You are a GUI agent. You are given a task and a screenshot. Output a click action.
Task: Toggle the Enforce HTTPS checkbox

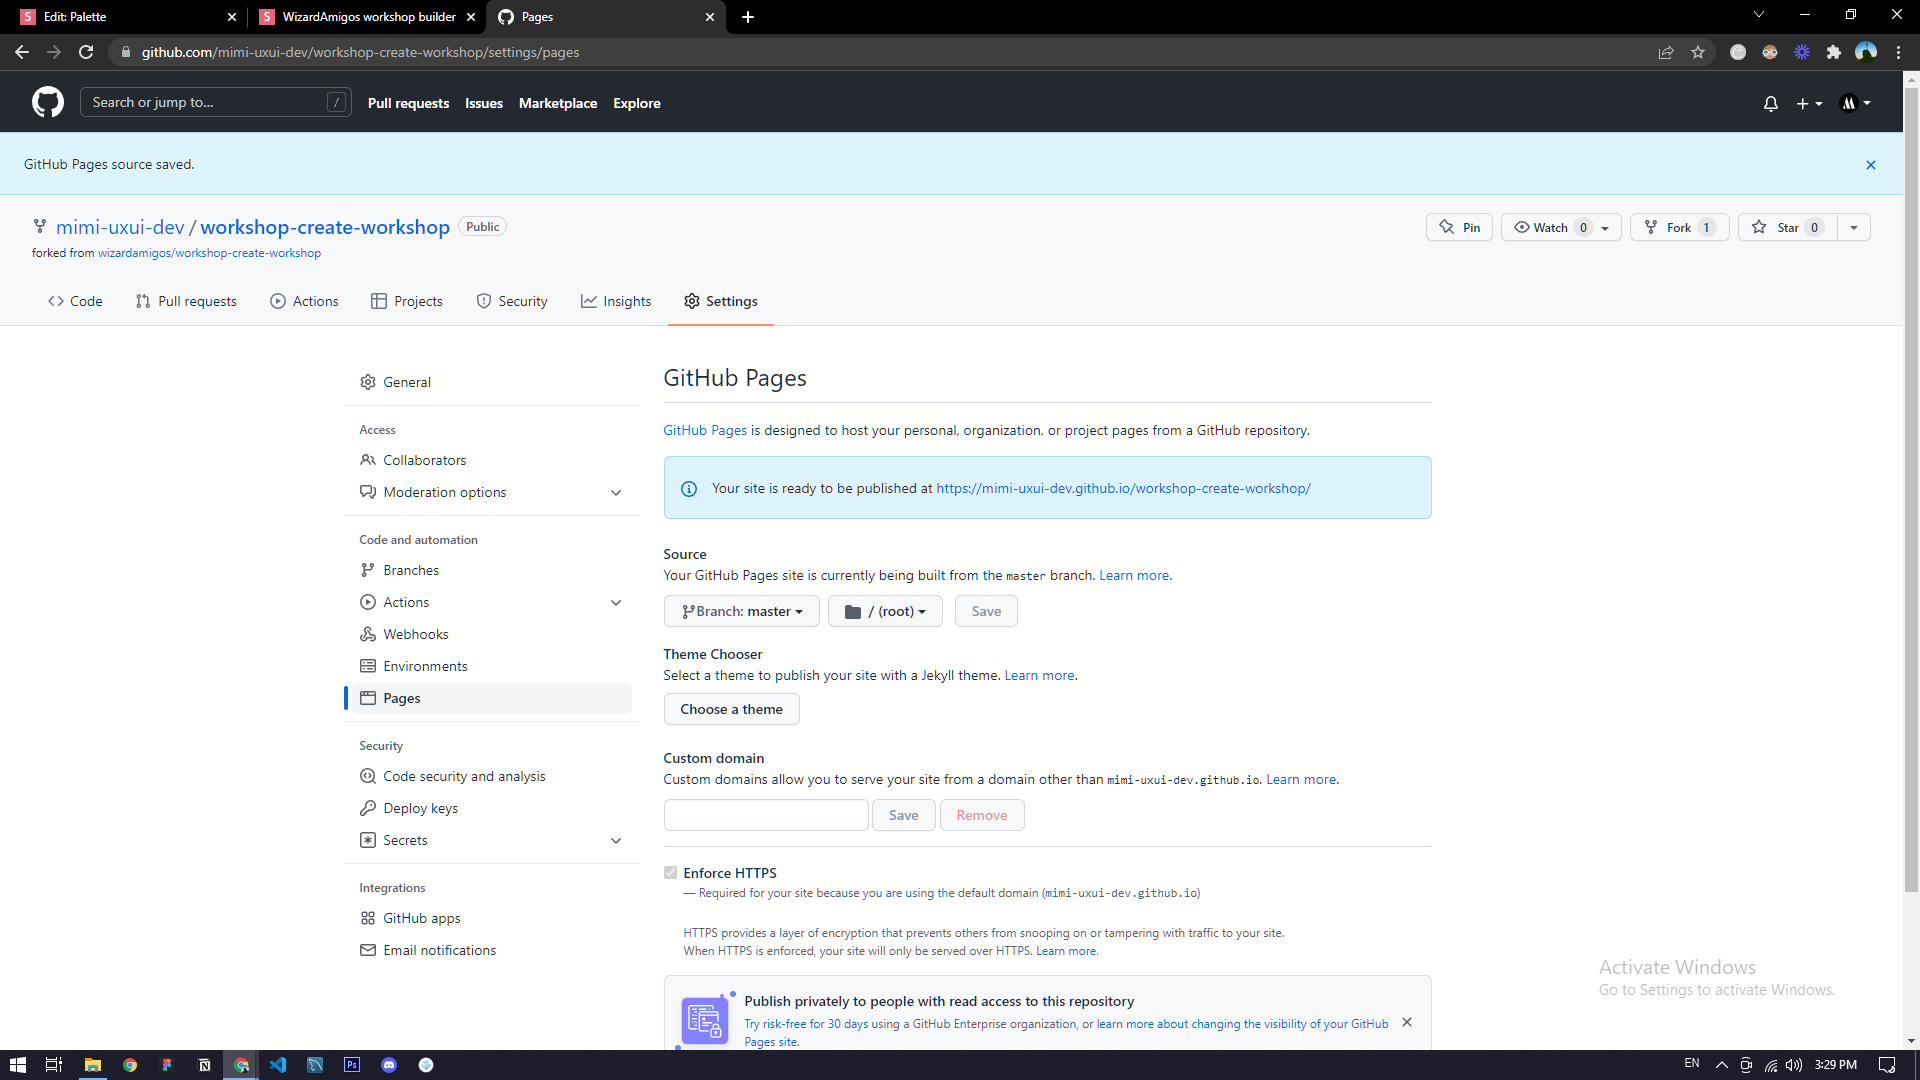pos(670,873)
